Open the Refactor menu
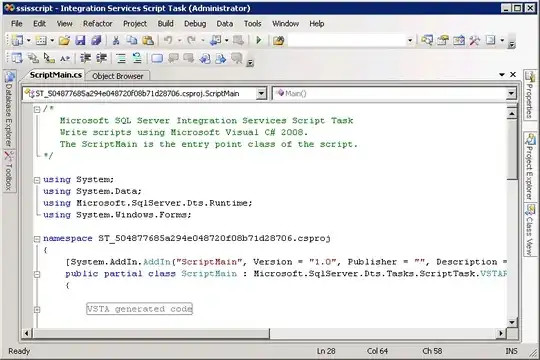 click(x=97, y=23)
